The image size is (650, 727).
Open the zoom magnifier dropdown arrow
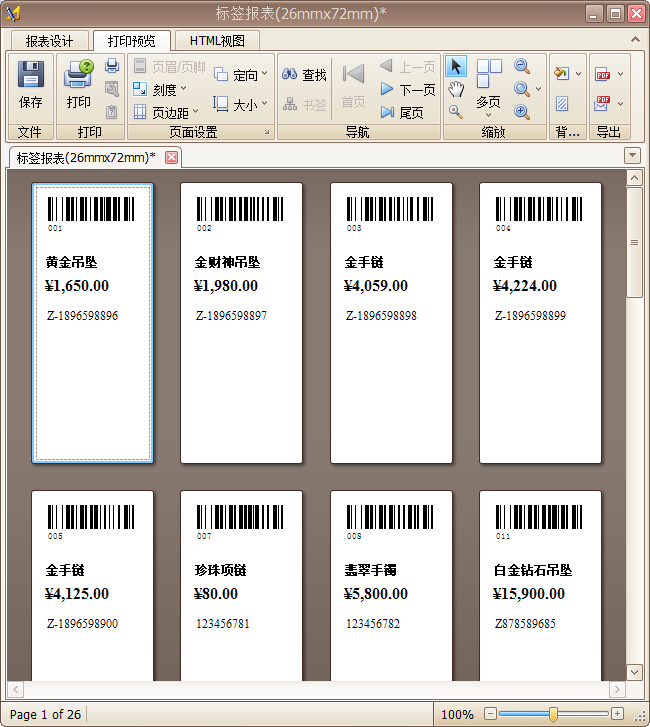pyautogui.click(x=538, y=89)
